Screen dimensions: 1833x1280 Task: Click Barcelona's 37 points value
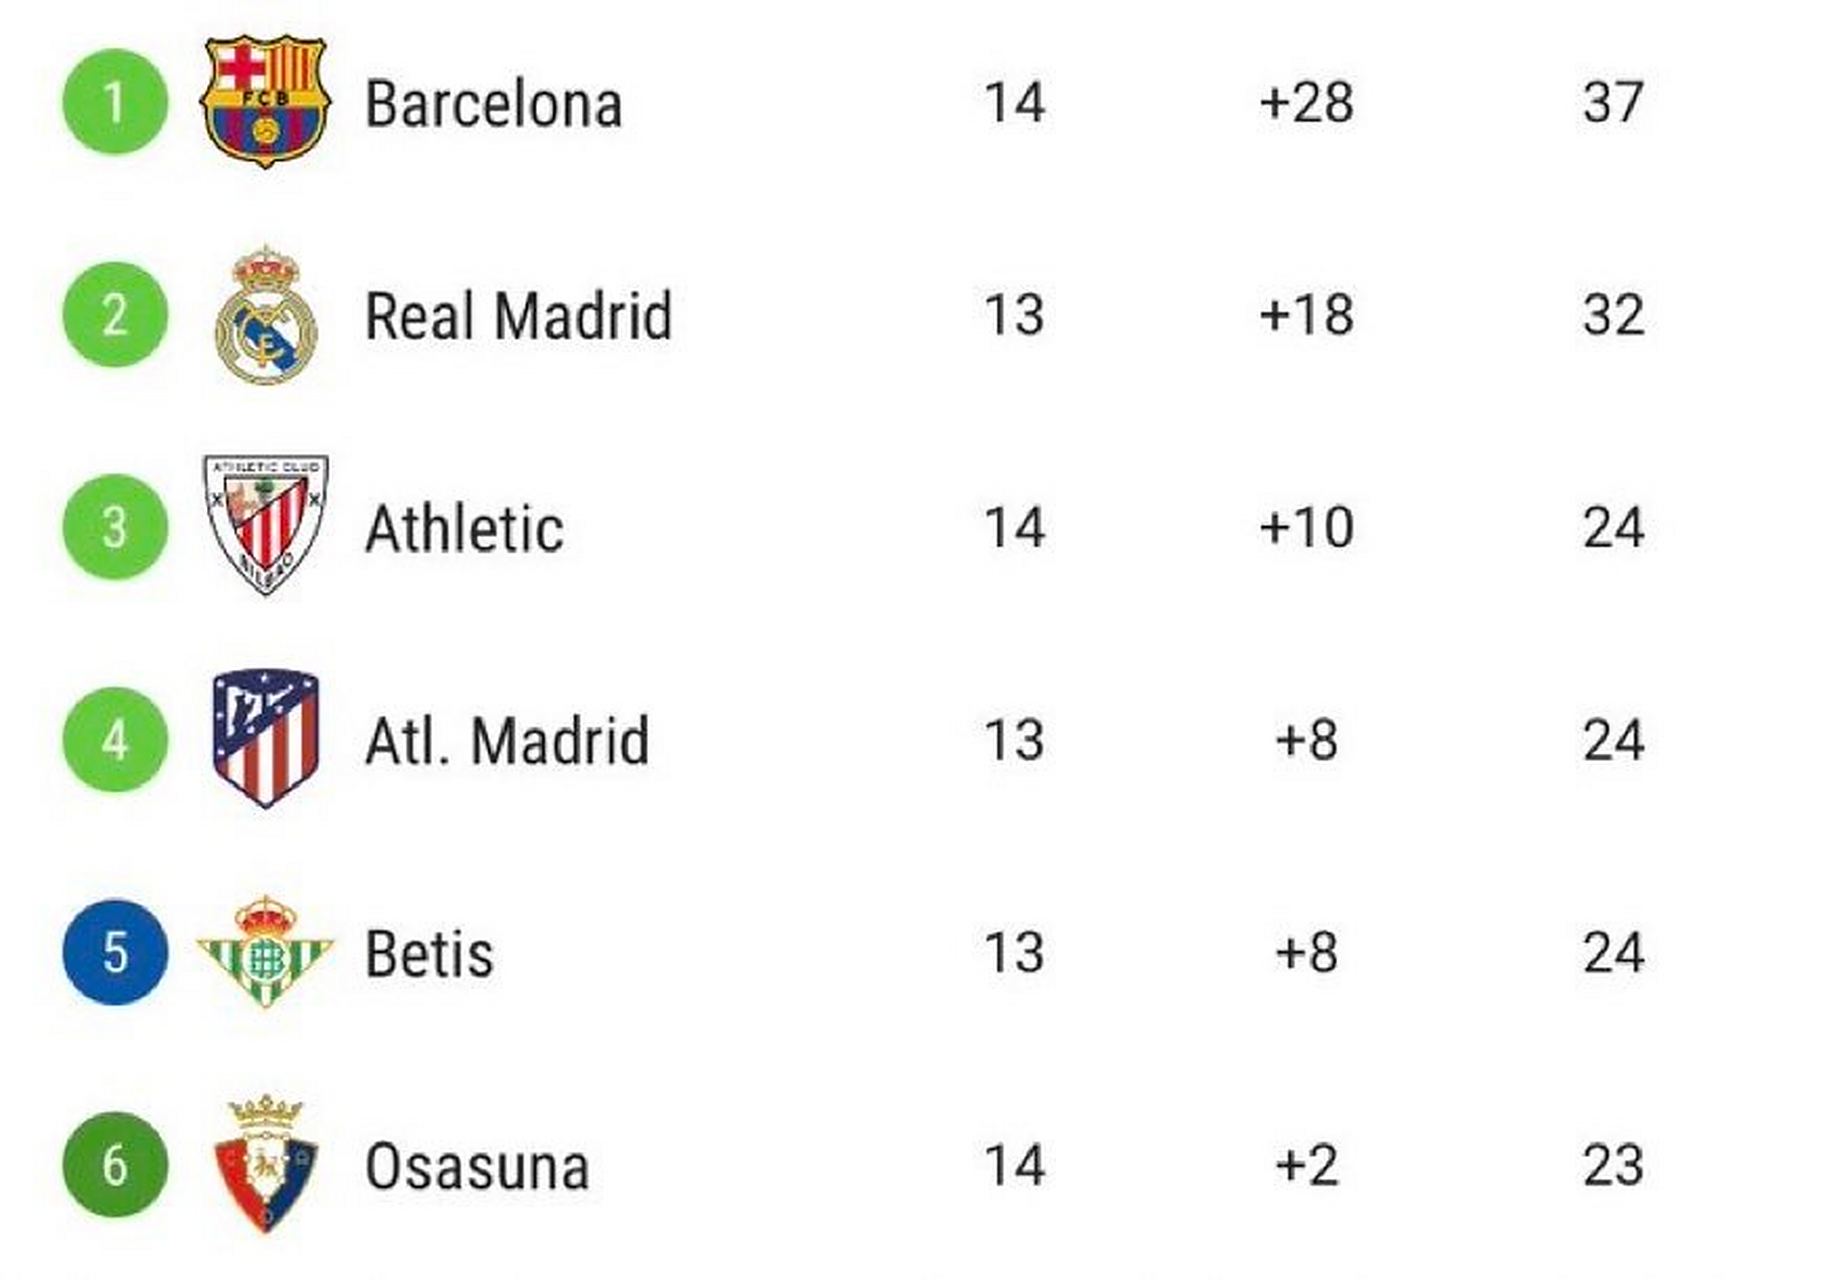pyautogui.click(x=1613, y=102)
